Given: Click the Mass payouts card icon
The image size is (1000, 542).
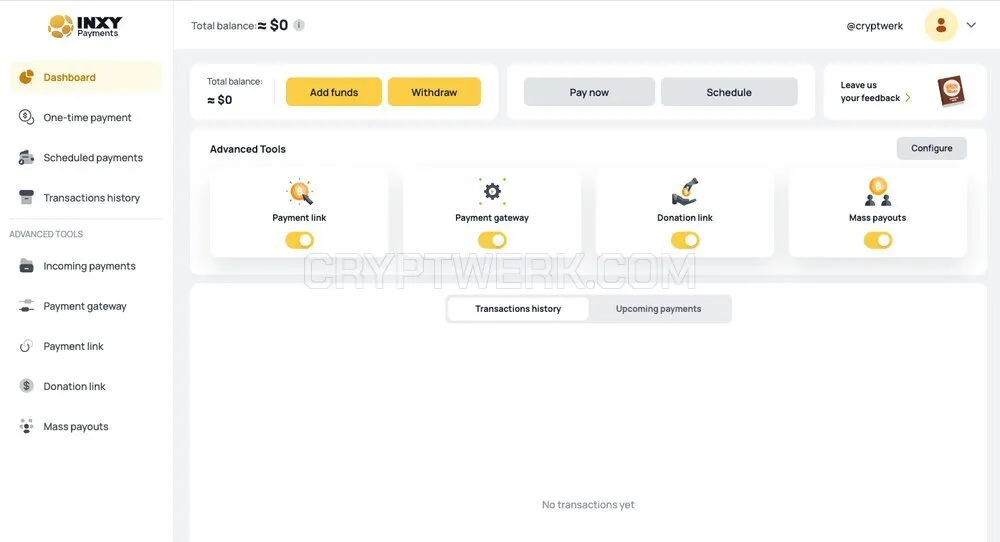Looking at the screenshot, I should (878, 191).
